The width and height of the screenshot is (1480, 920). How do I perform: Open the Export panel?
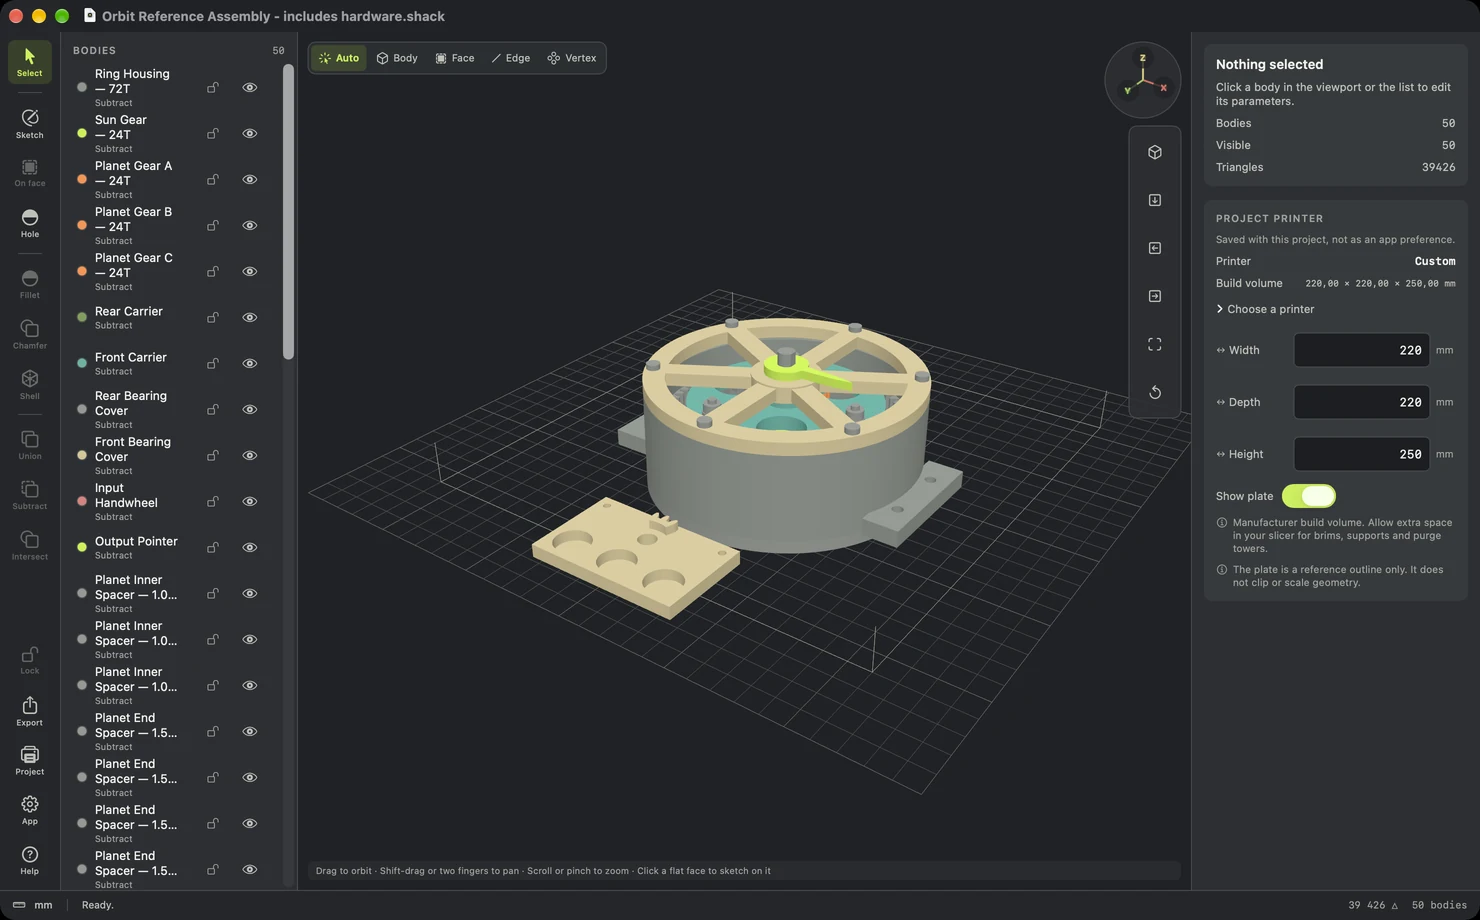tap(30, 711)
